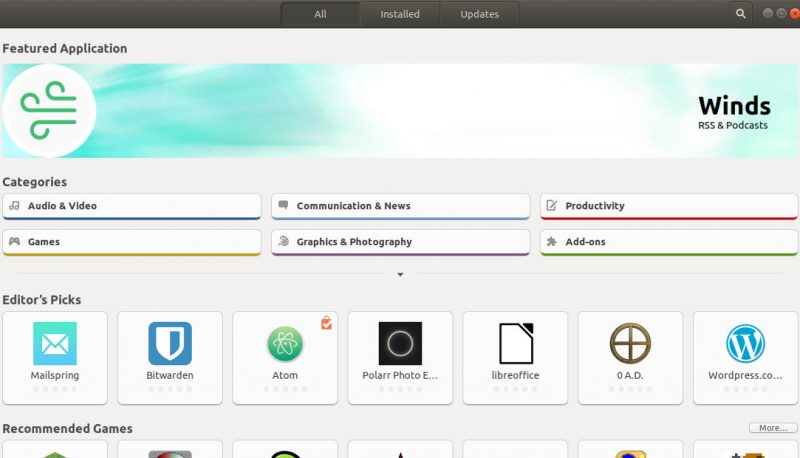Screen dimensions: 800x458
Task: Open the Games category
Action: (132, 242)
